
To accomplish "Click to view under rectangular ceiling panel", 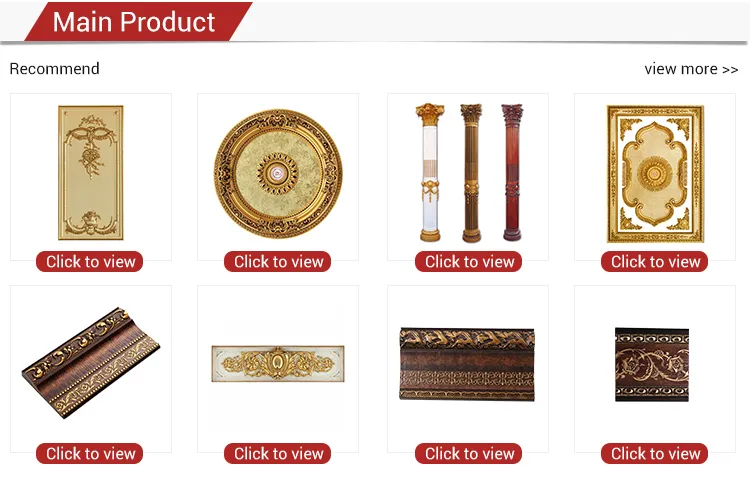I will (x=654, y=262).
